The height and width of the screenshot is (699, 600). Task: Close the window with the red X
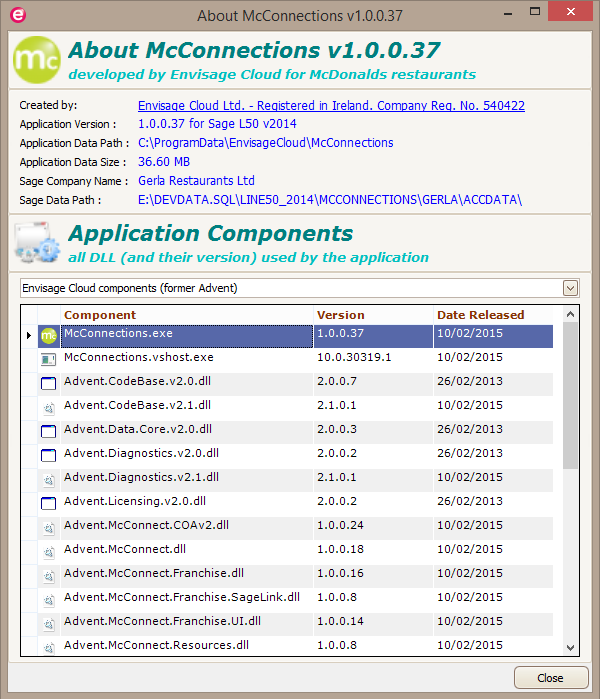tap(571, 12)
